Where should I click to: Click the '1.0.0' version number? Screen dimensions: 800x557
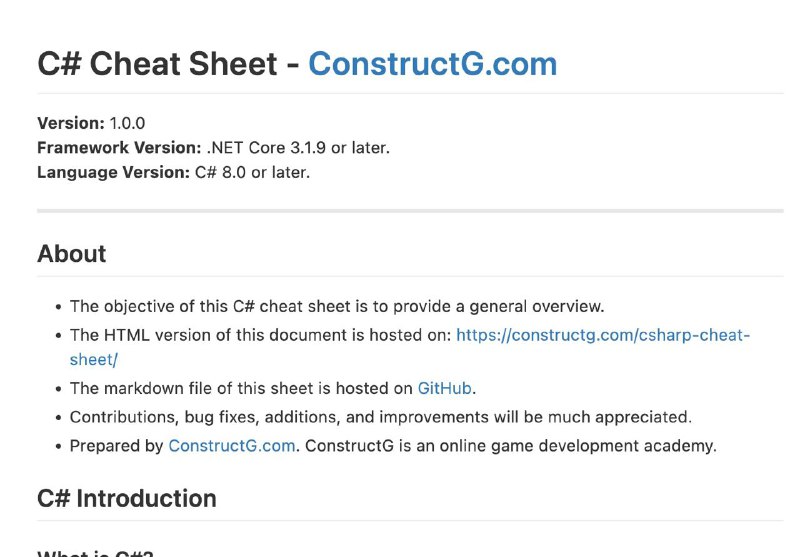(x=128, y=123)
